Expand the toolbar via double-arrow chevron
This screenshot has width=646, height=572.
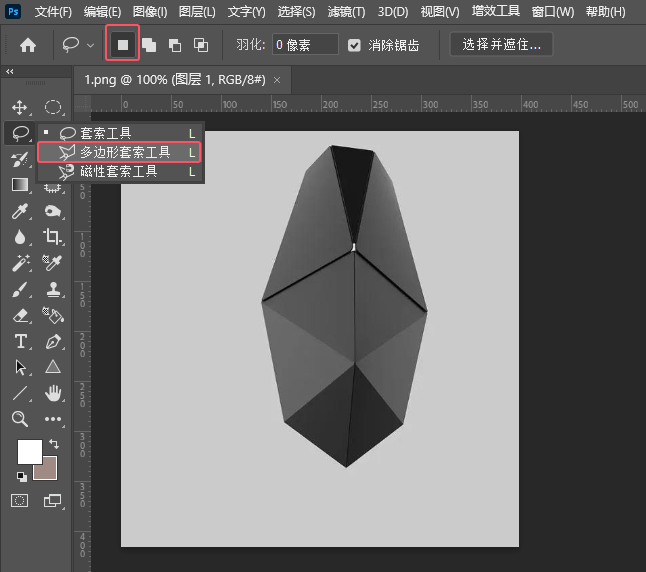(x=10, y=72)
